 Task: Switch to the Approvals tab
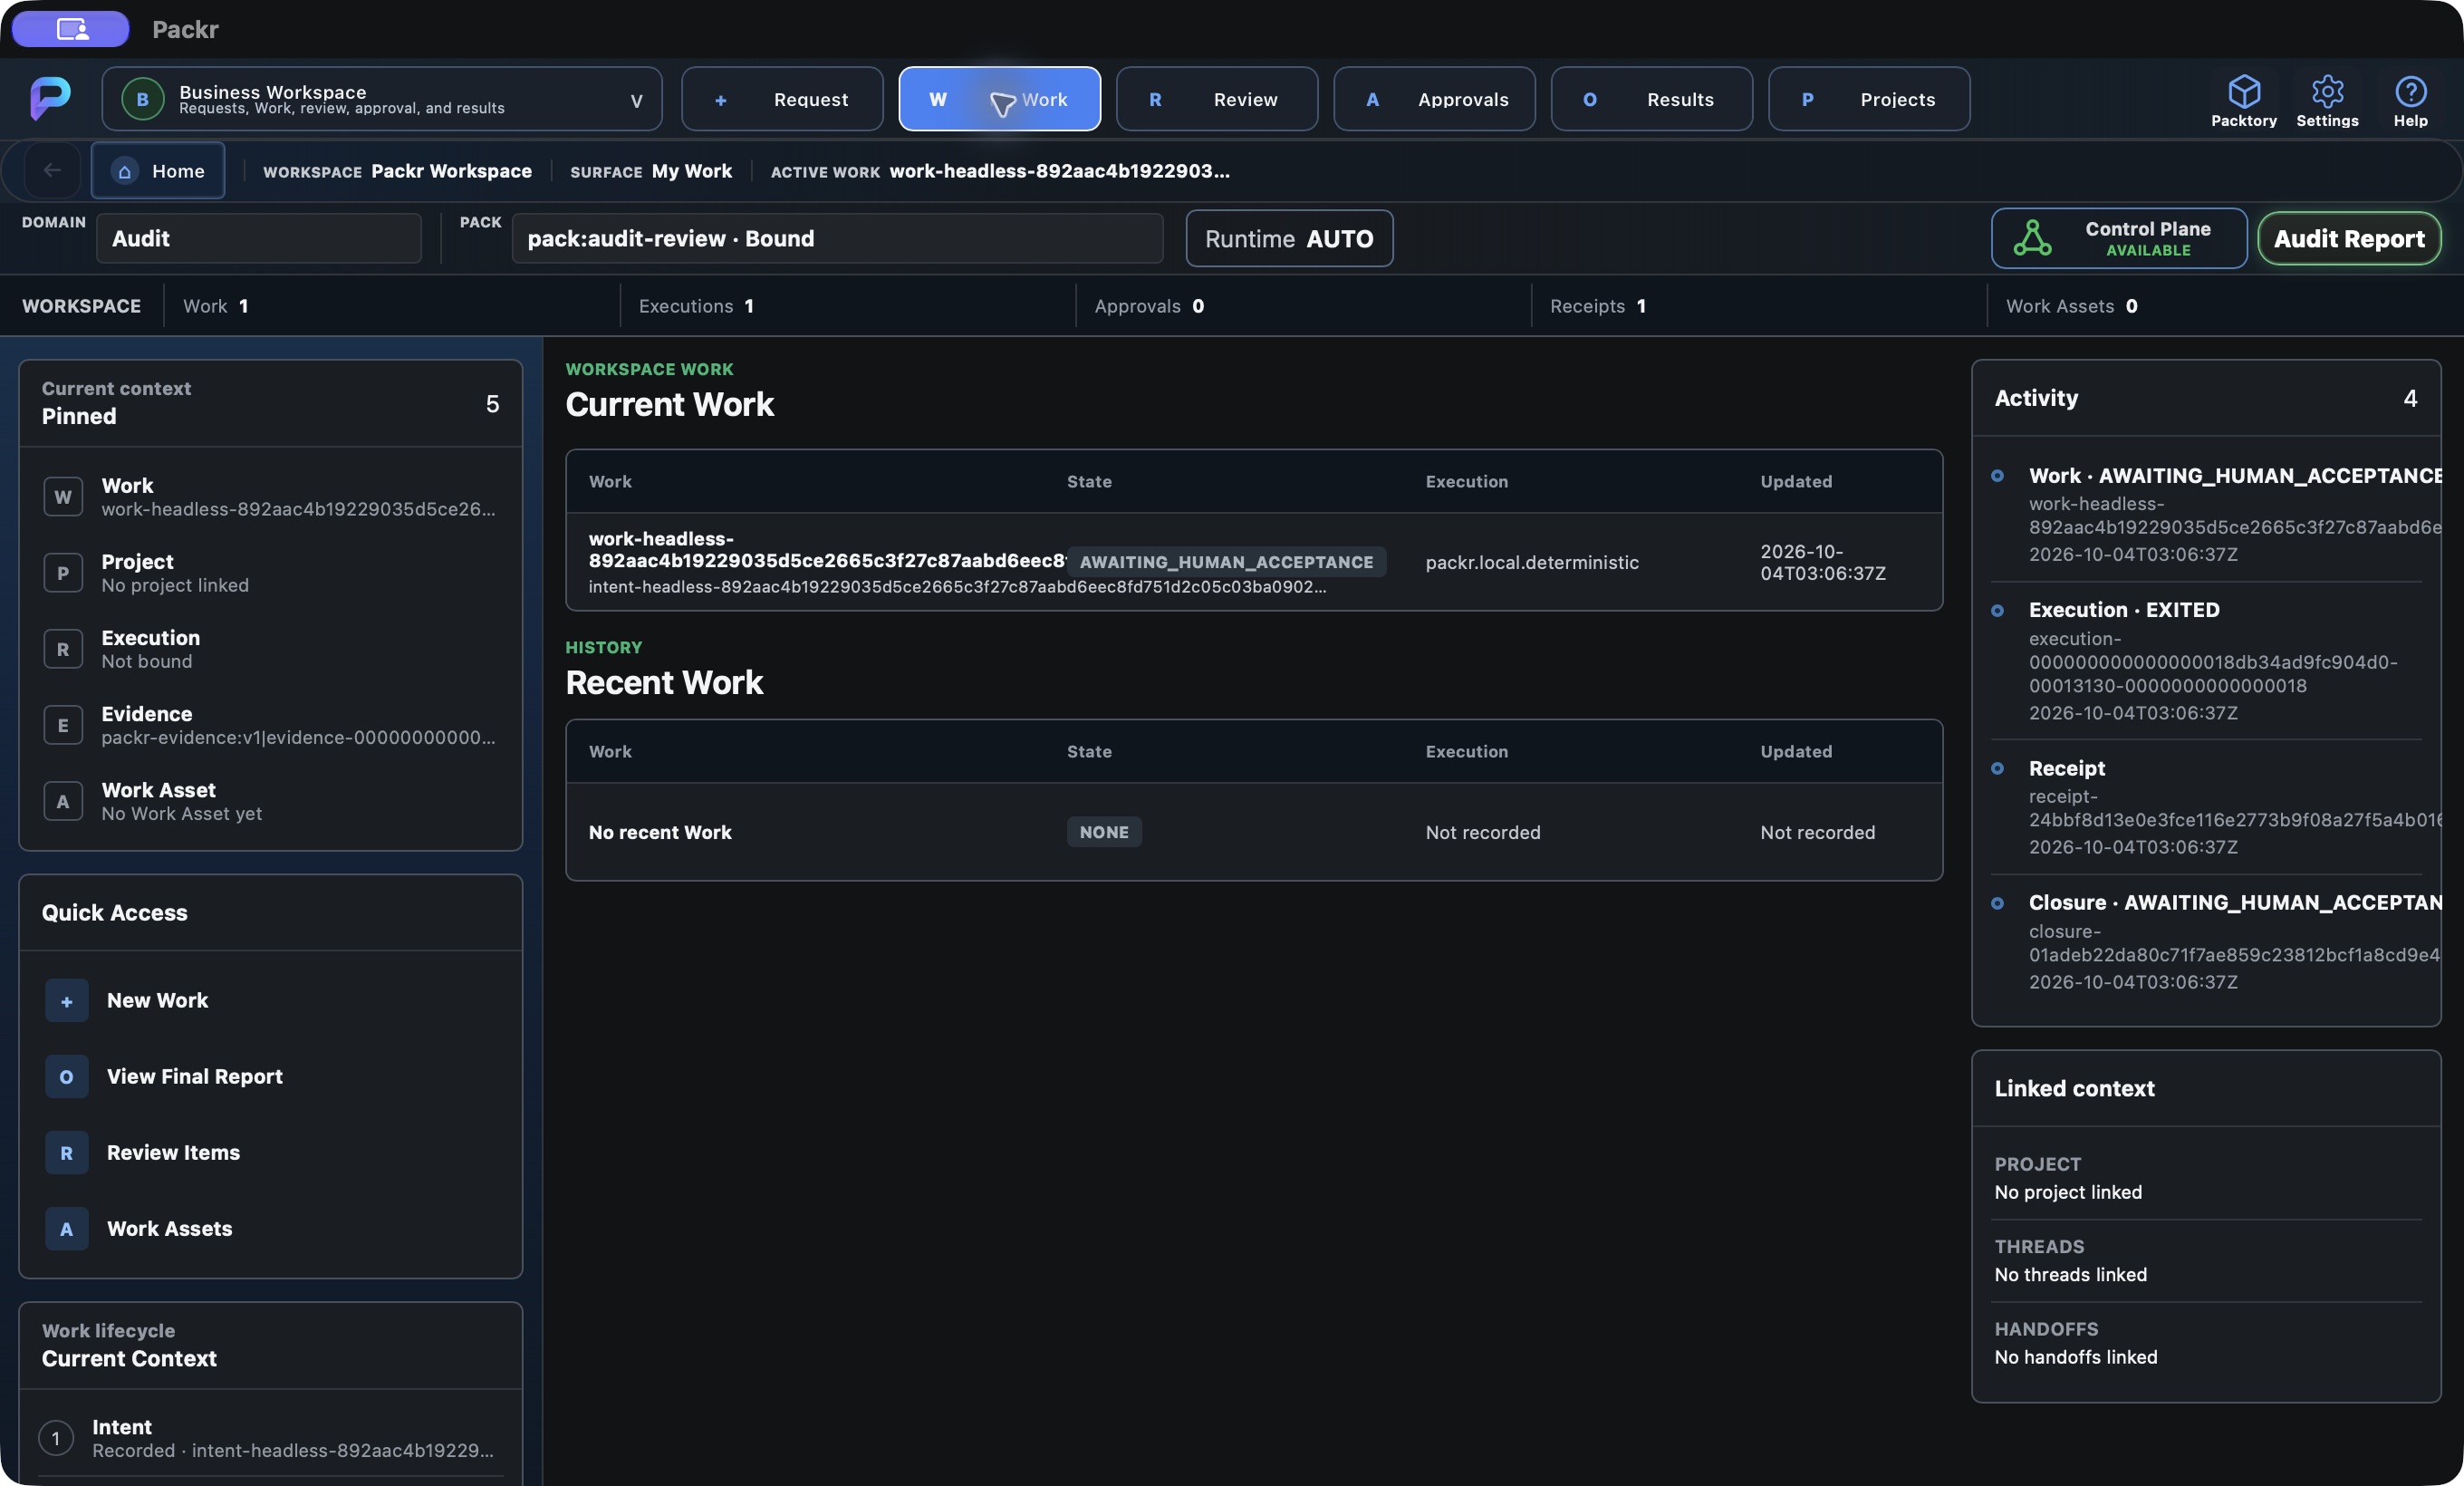tap(1434, 99)
